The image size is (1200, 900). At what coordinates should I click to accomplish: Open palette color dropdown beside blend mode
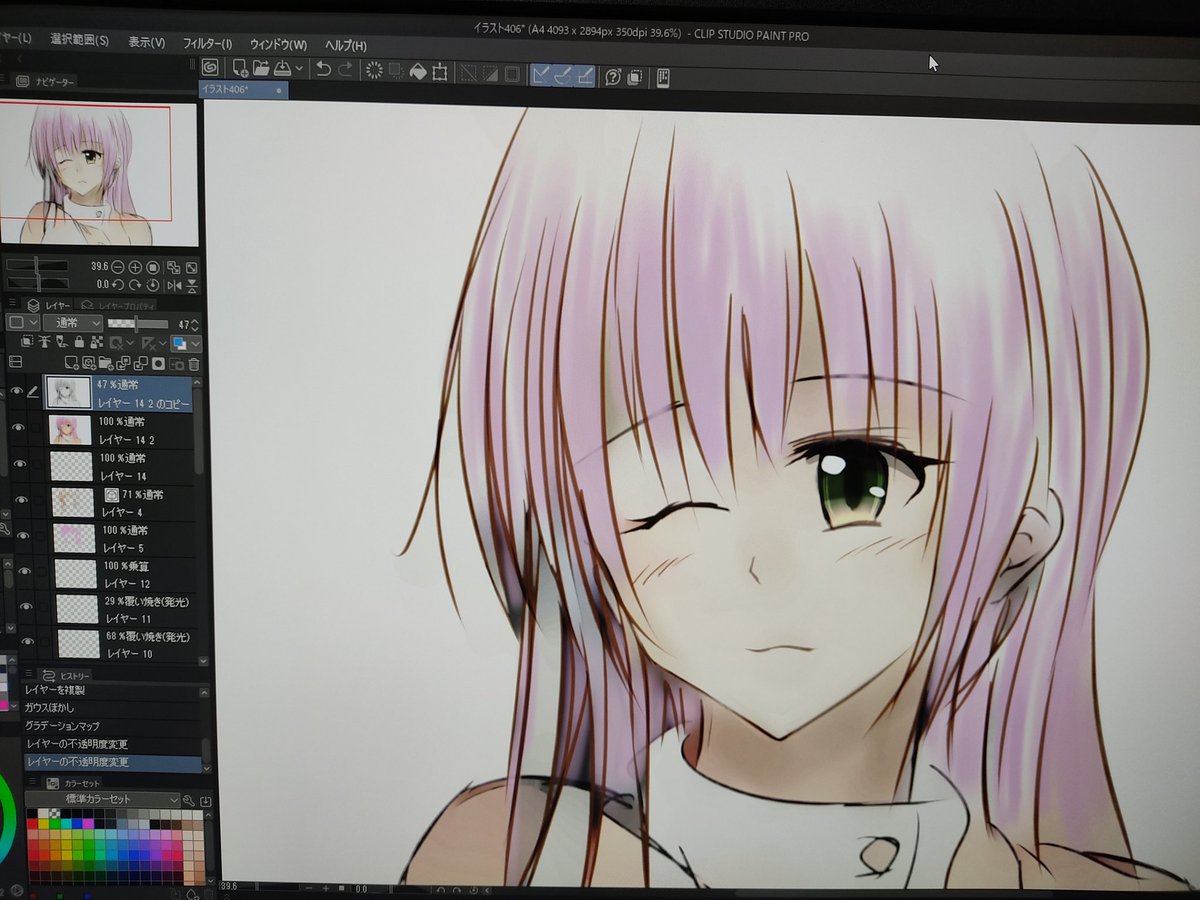point(23,323)
